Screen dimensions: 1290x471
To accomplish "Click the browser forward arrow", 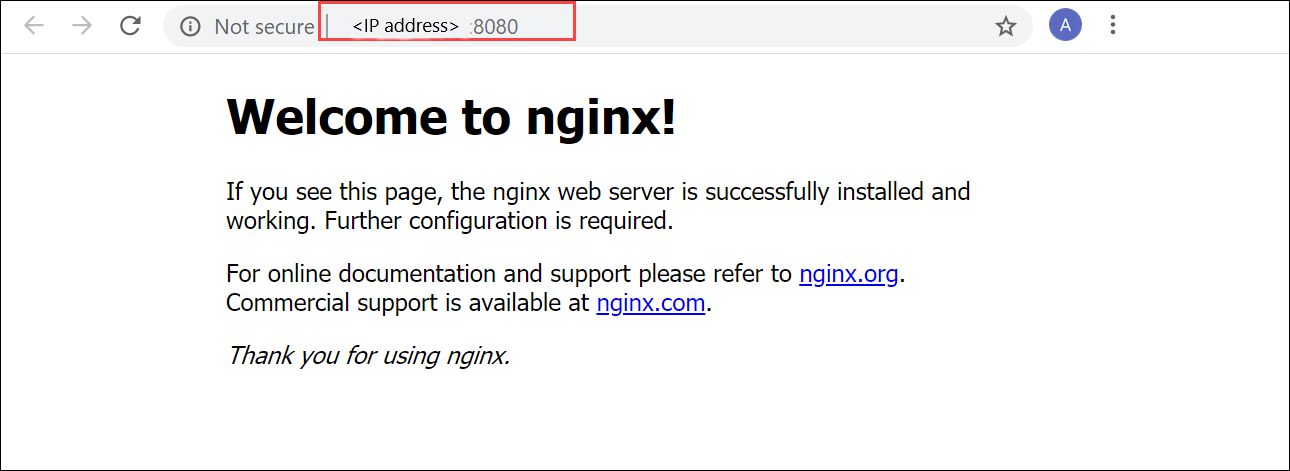I will (x=82, y=26).
